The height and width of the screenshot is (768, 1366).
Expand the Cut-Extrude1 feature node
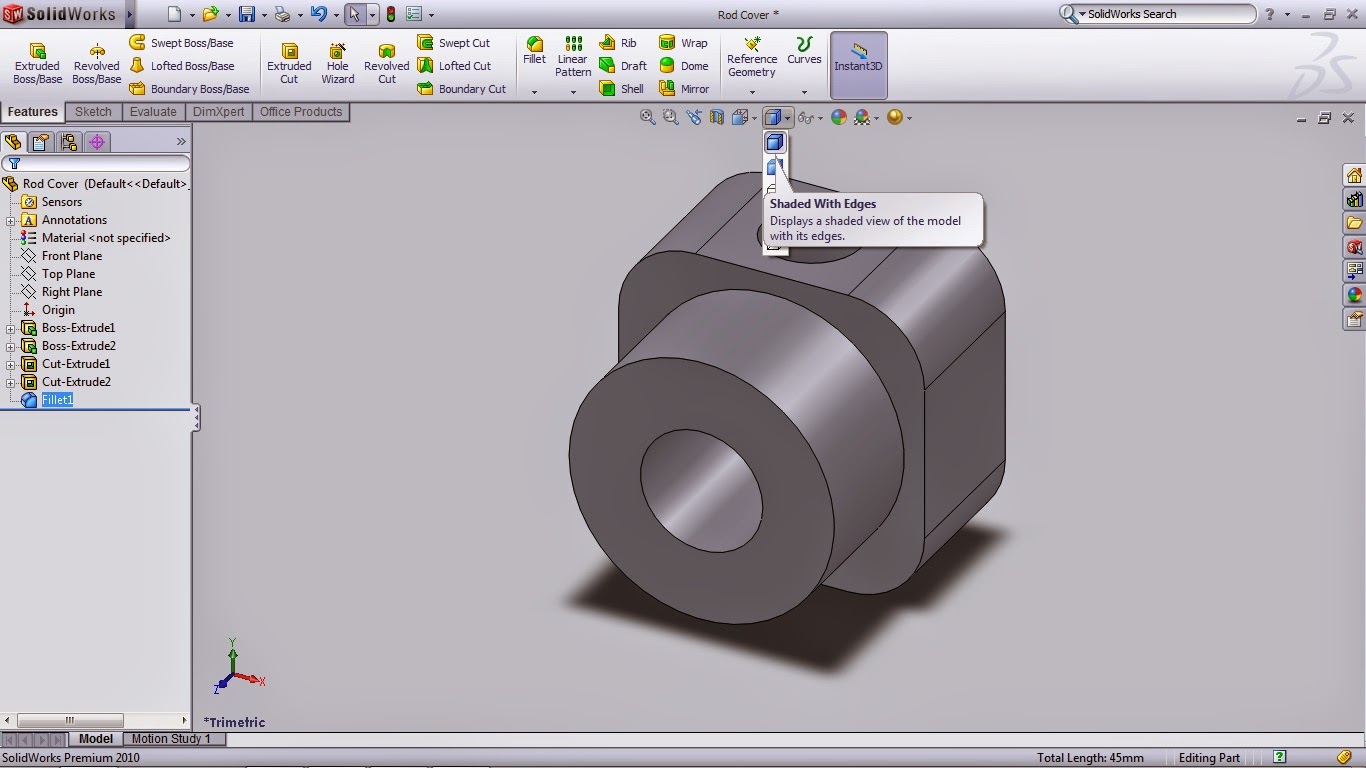(10, 364)
